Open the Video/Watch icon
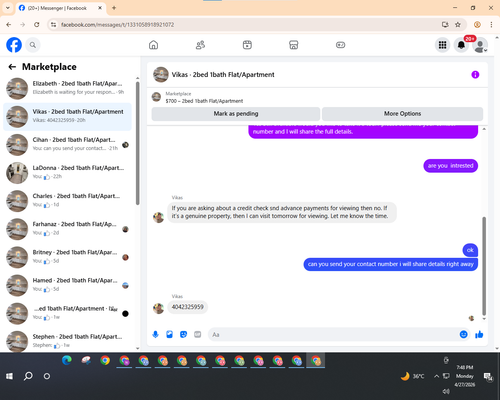Screen dimensions: 500x400 pos(247,45)
